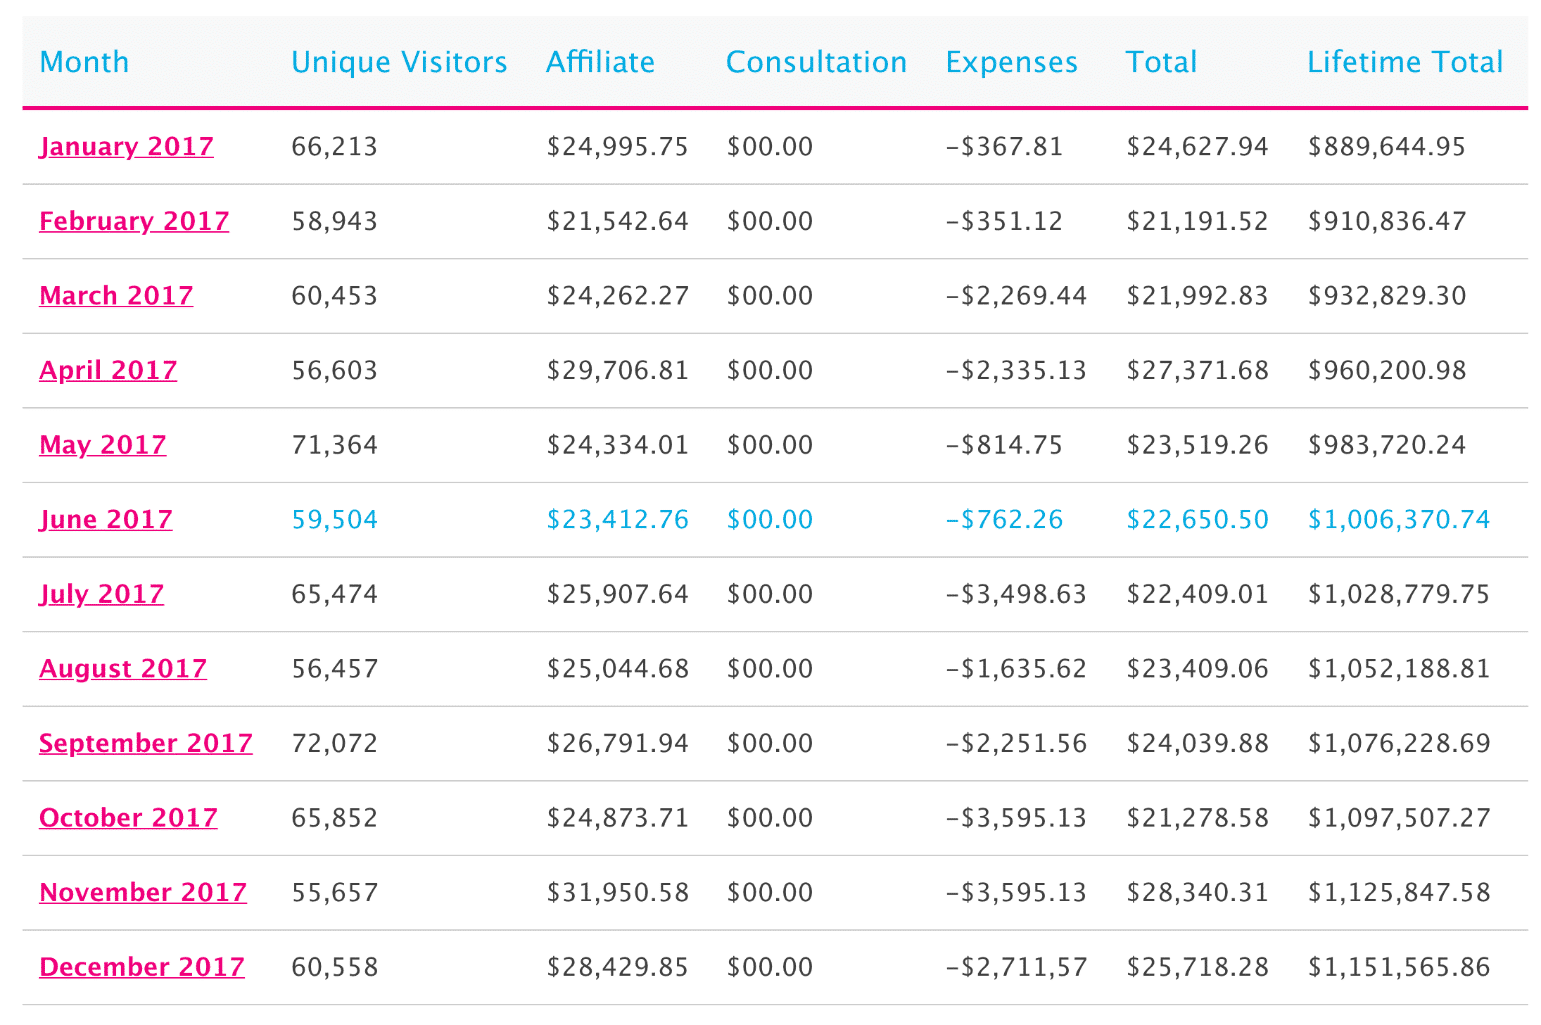Click the Lifetime Total column header
Image resolution: width=1541 pixels, height=1025 pixels.
coord(1405,62)
